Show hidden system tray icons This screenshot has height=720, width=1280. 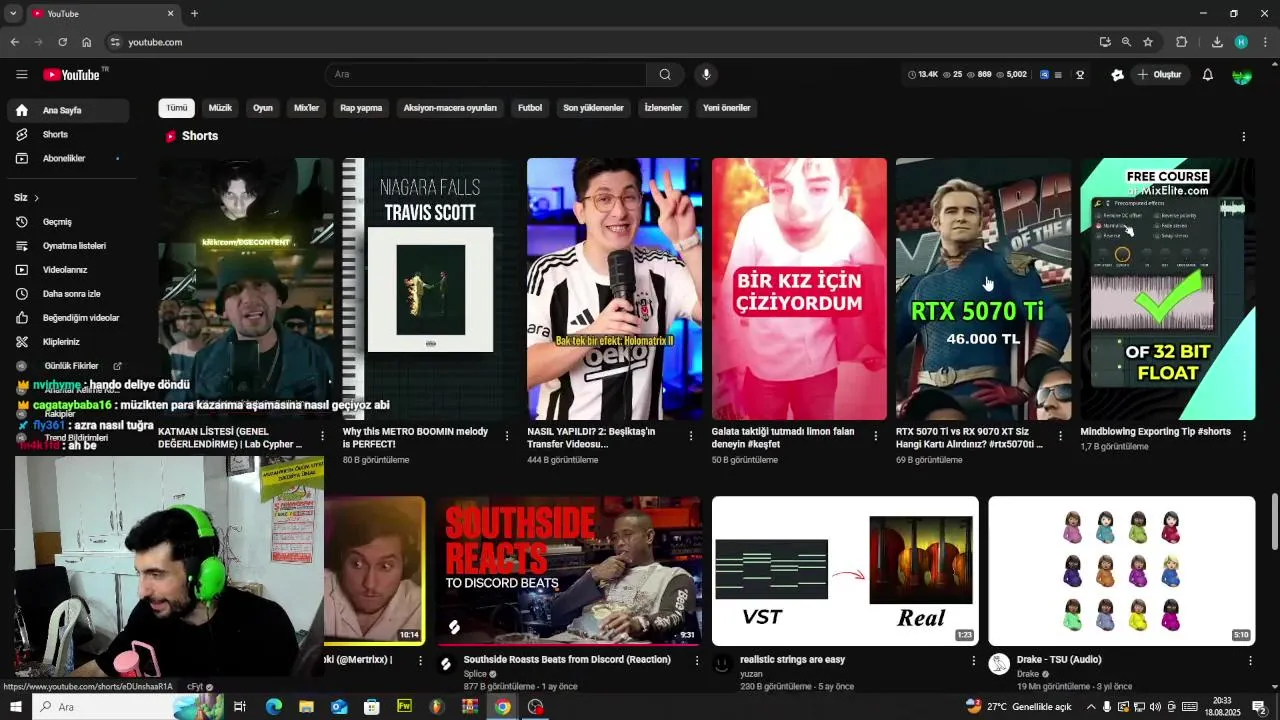(x=1091, y=707)
